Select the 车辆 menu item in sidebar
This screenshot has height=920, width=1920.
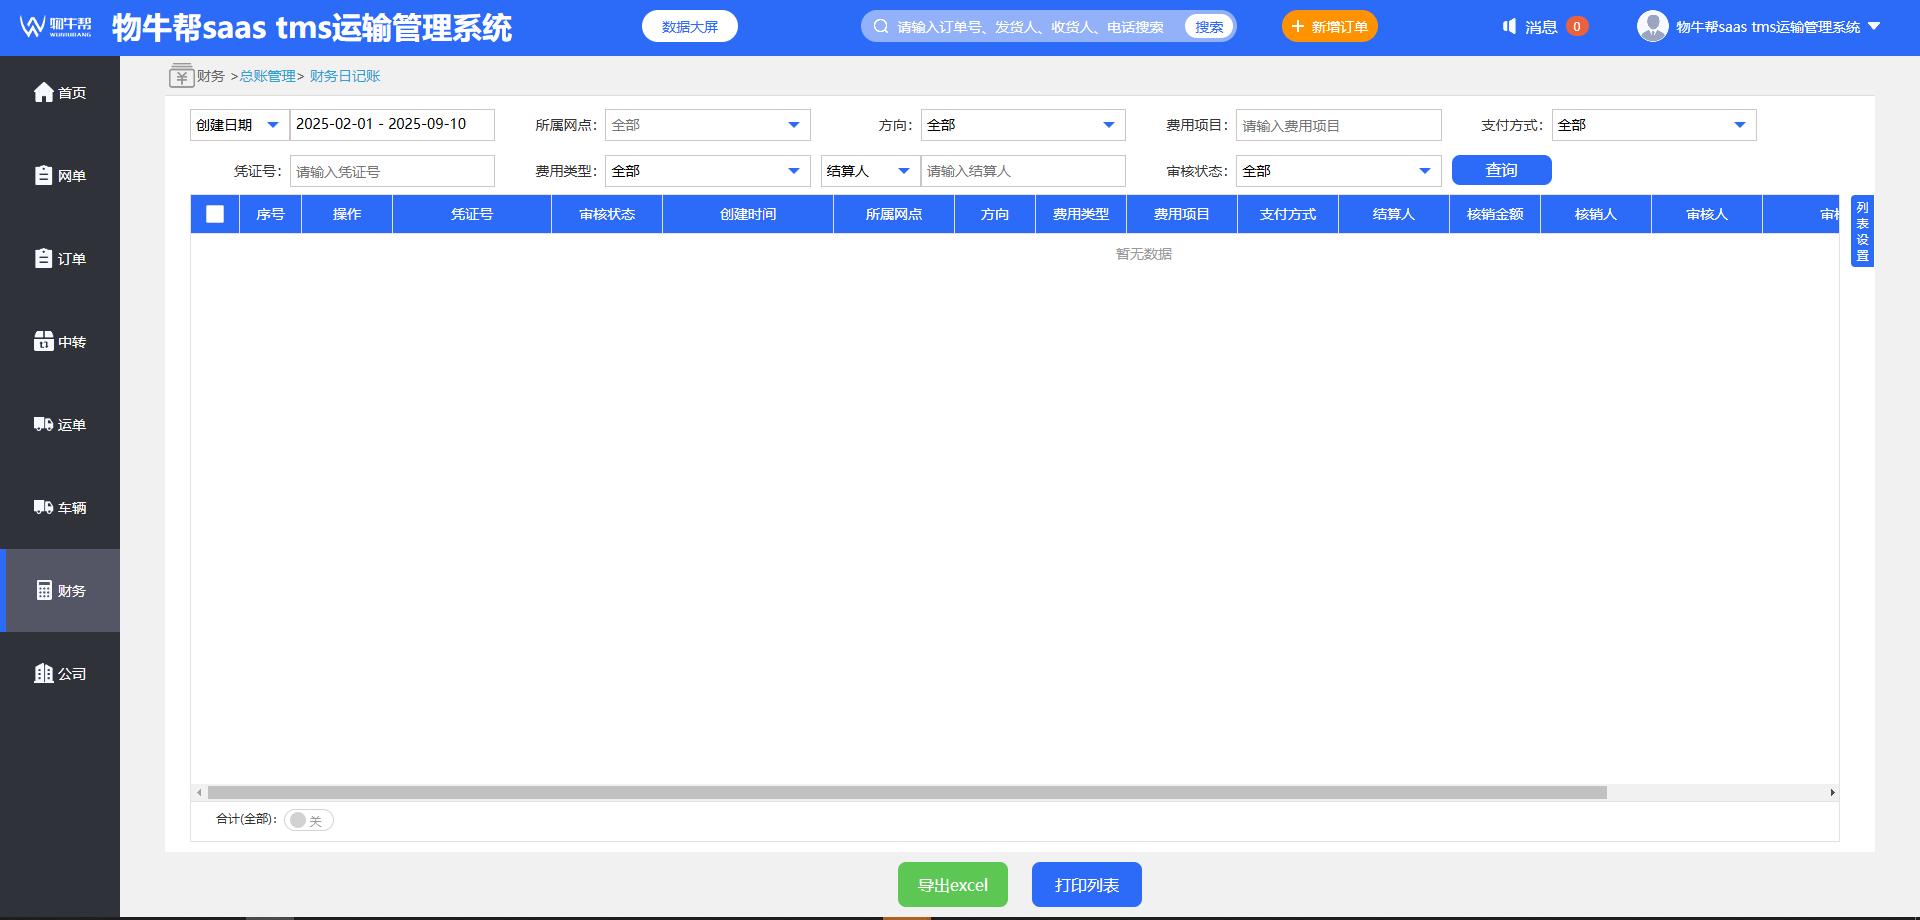click(x=60, y=508)
